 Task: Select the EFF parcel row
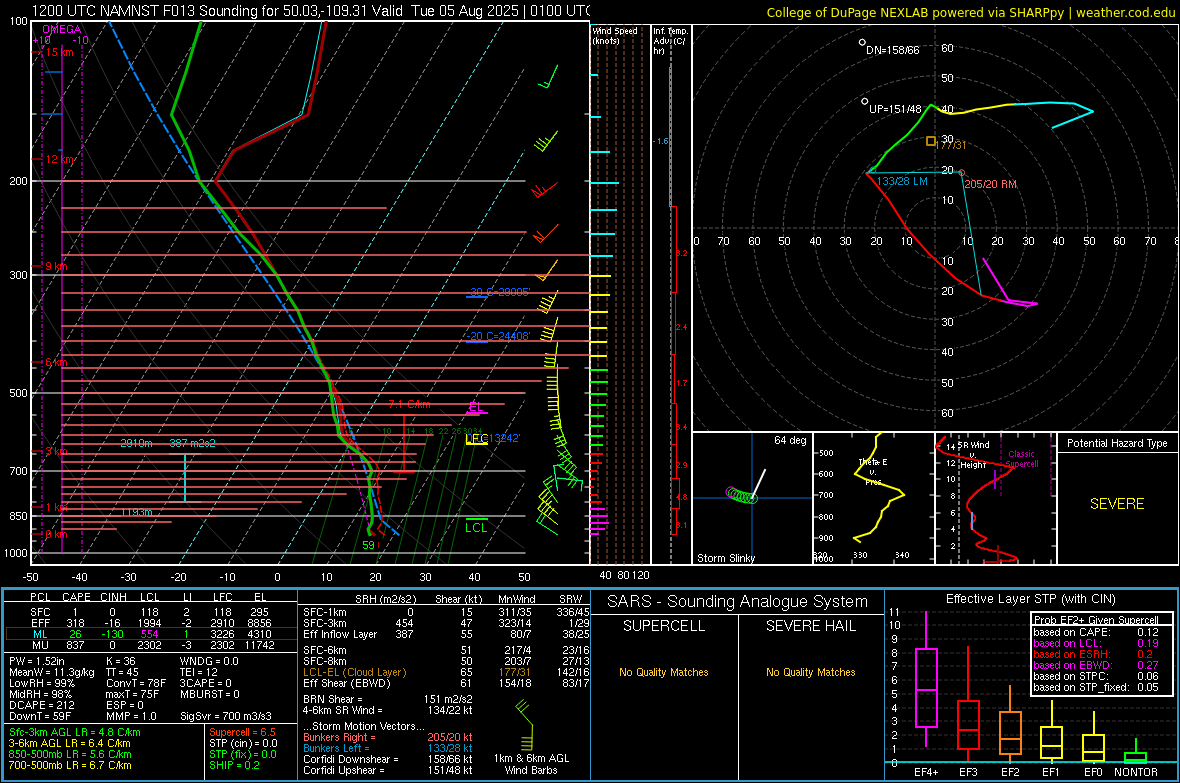coord(150,623)
